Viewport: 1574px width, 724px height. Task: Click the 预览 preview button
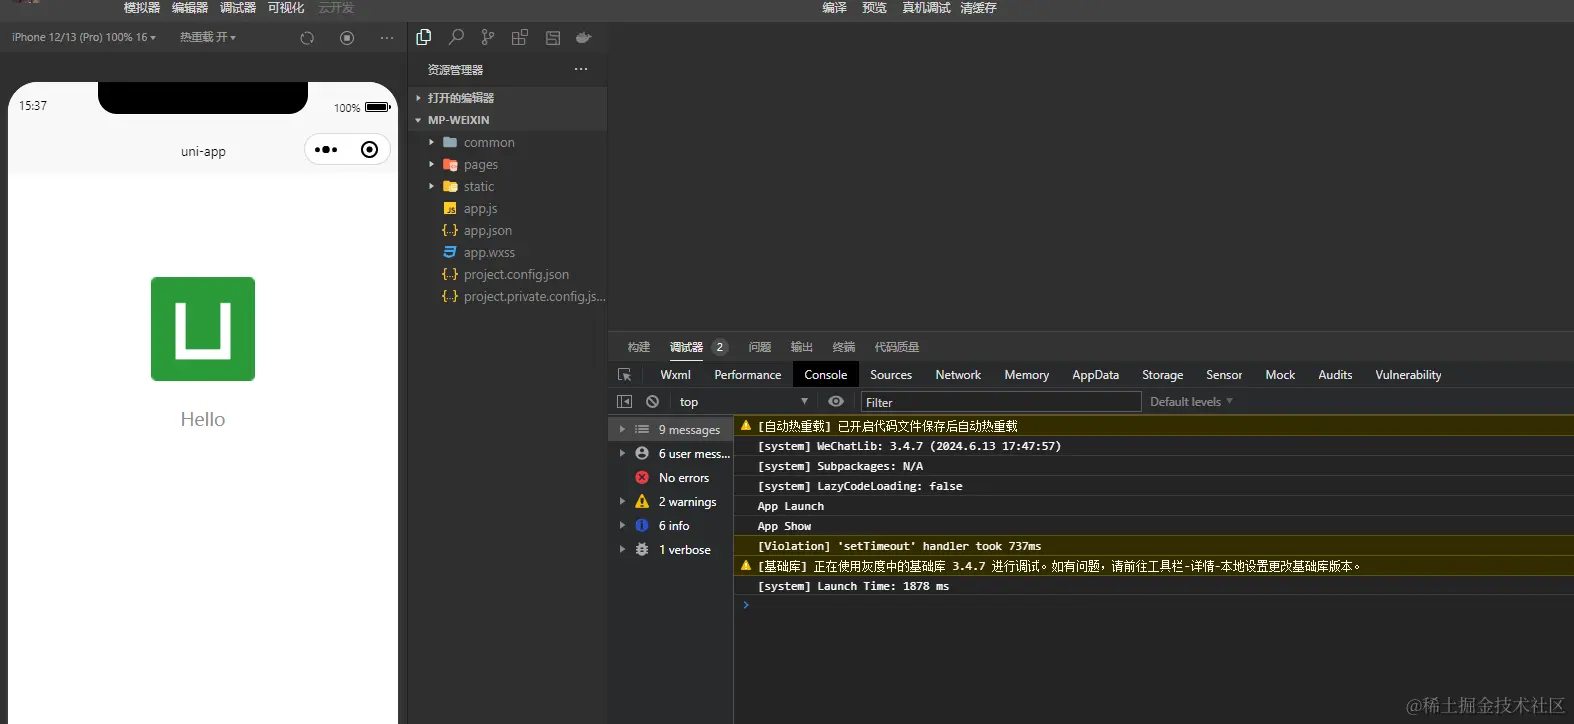point(874,8)
